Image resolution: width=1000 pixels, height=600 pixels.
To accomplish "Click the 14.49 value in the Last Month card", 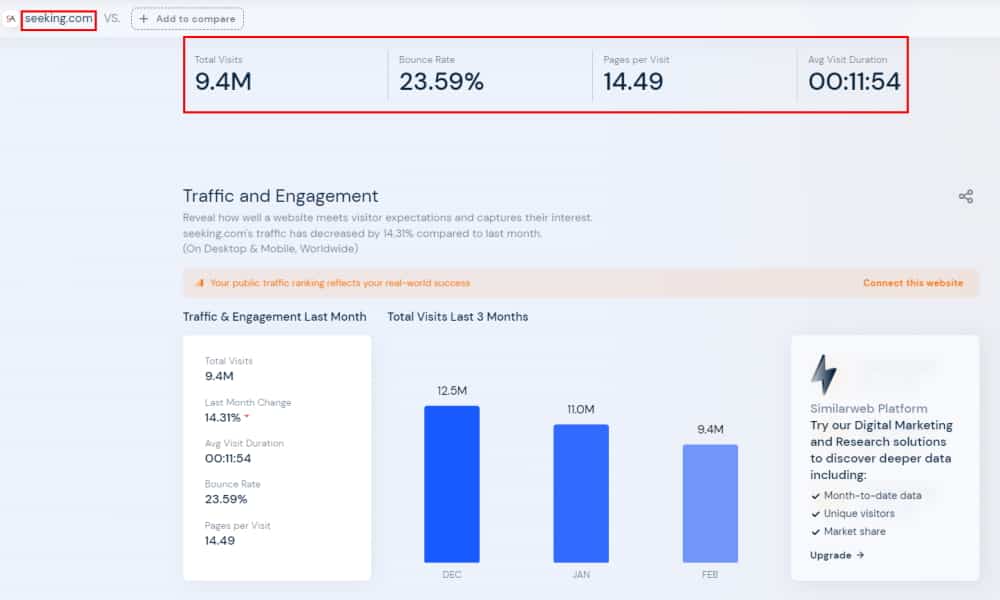I will [x=219, y=541].
